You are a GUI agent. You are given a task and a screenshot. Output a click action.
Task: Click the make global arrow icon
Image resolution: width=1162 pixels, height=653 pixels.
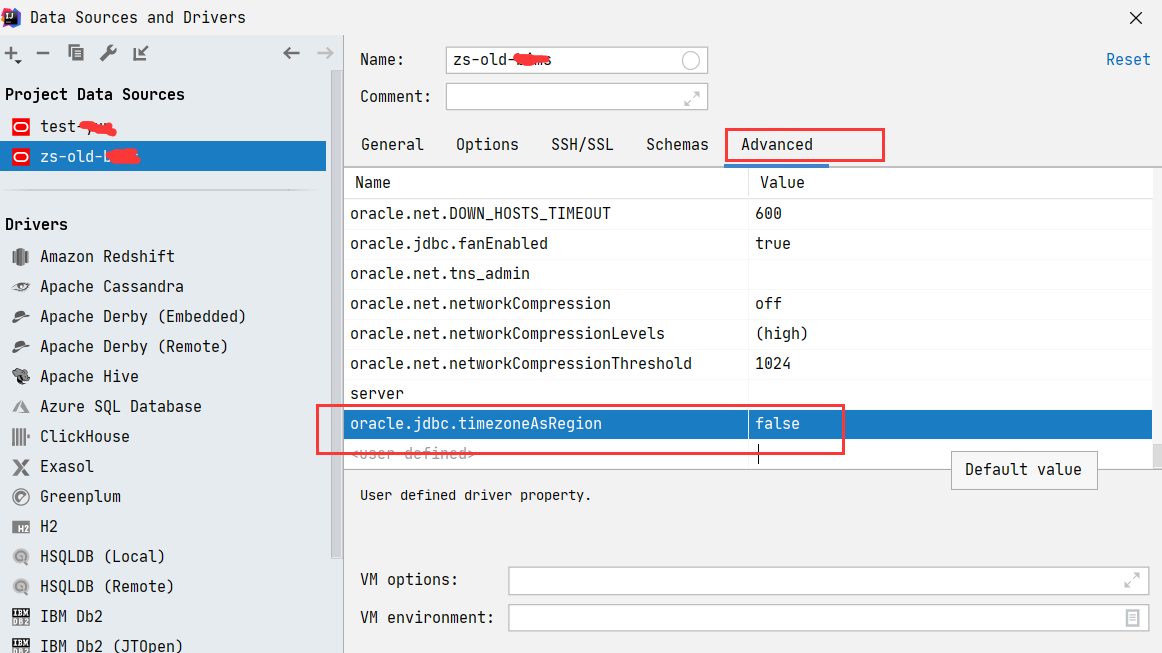point(141,53)
